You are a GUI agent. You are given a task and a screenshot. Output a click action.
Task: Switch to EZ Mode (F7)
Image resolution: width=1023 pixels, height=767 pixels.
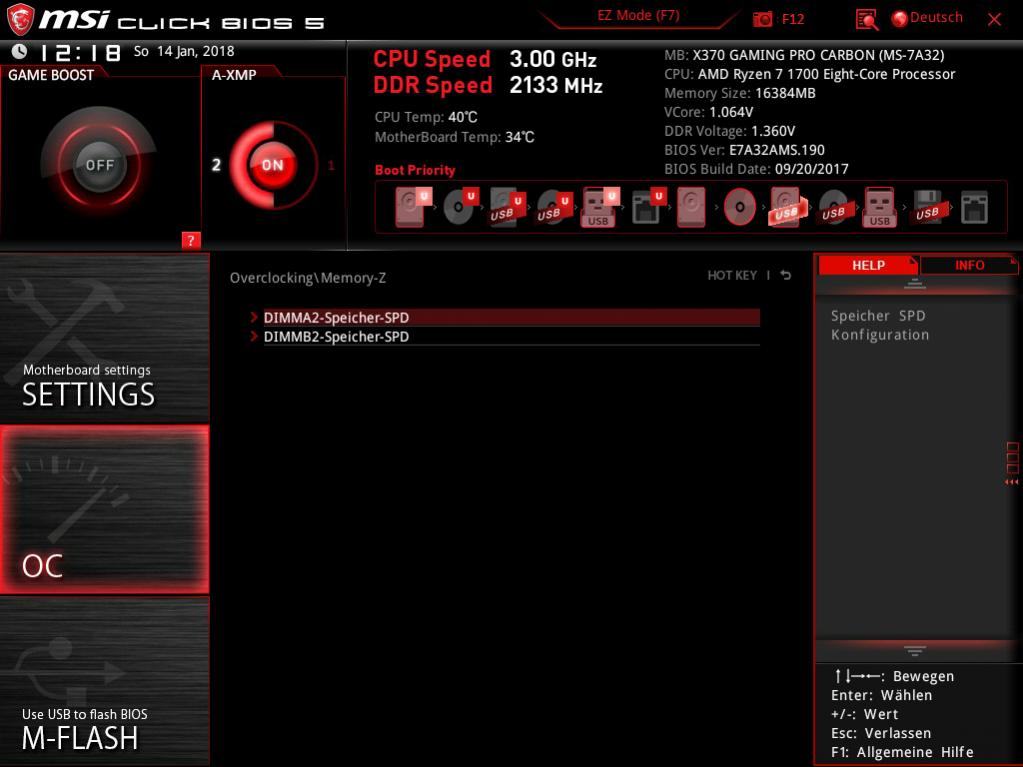(638, 16)
